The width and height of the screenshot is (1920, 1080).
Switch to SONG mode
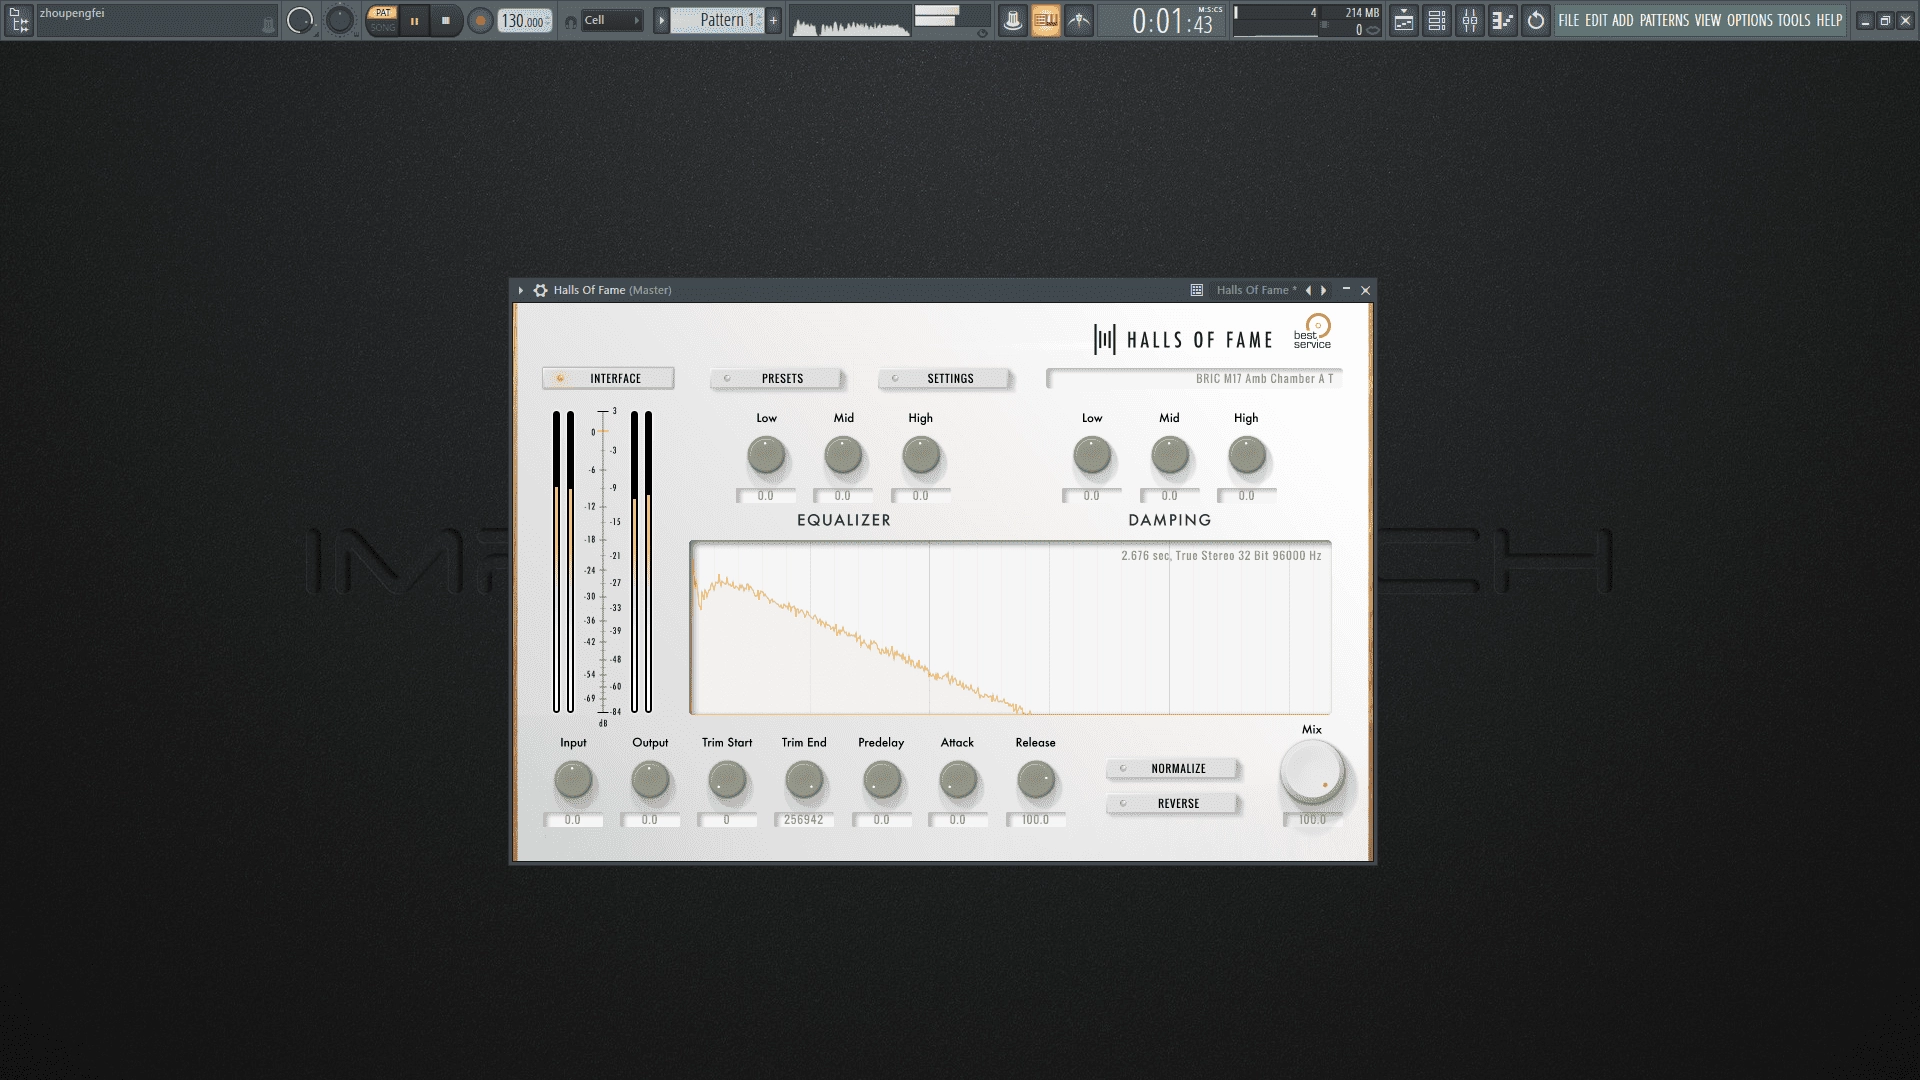(x=383, y=28)
